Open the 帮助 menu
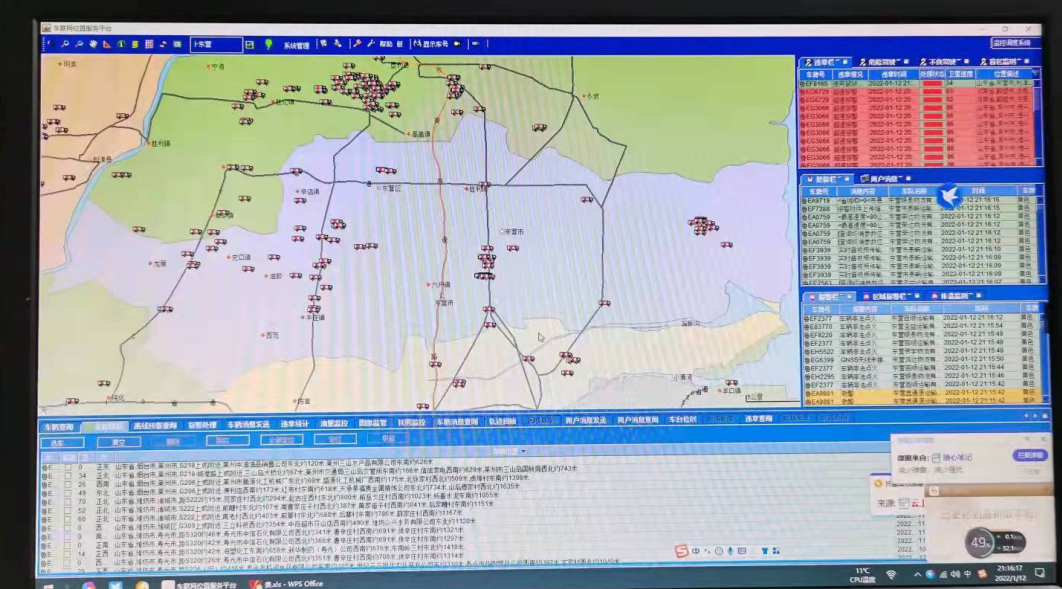 tap(385, 44)
